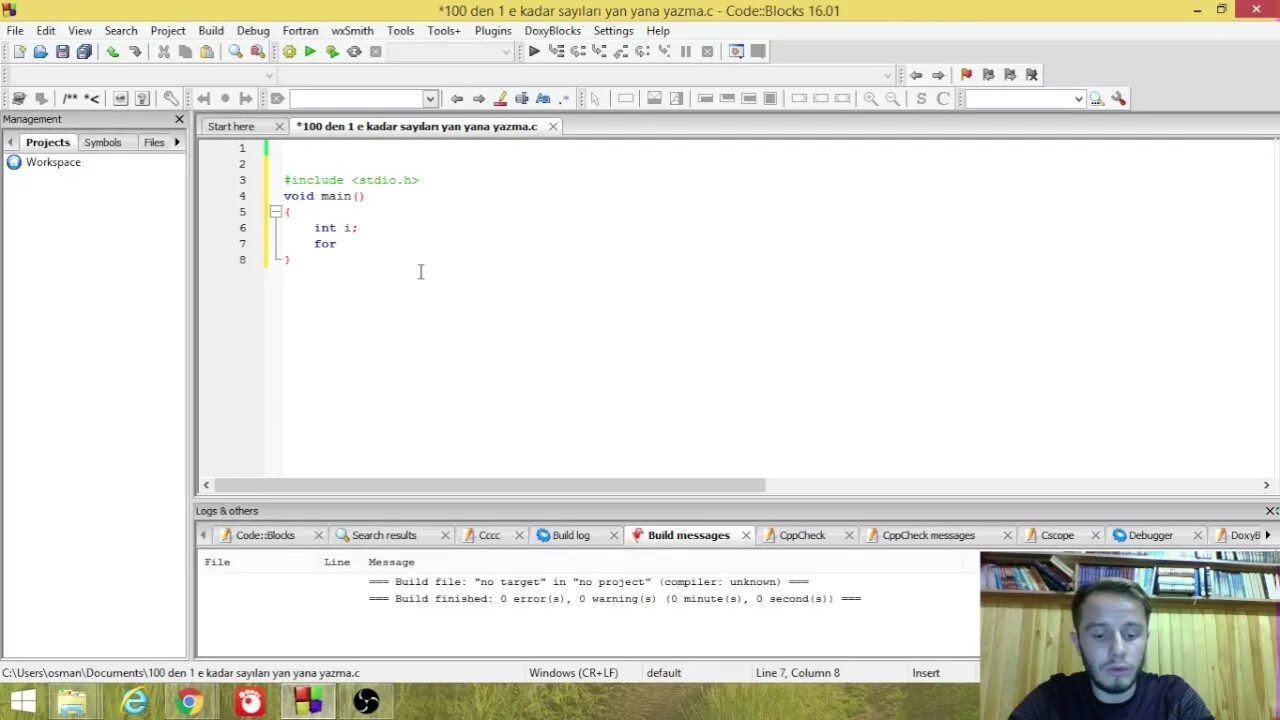
Task: Open the incremental search dropdown
Action: coord(430,98)
